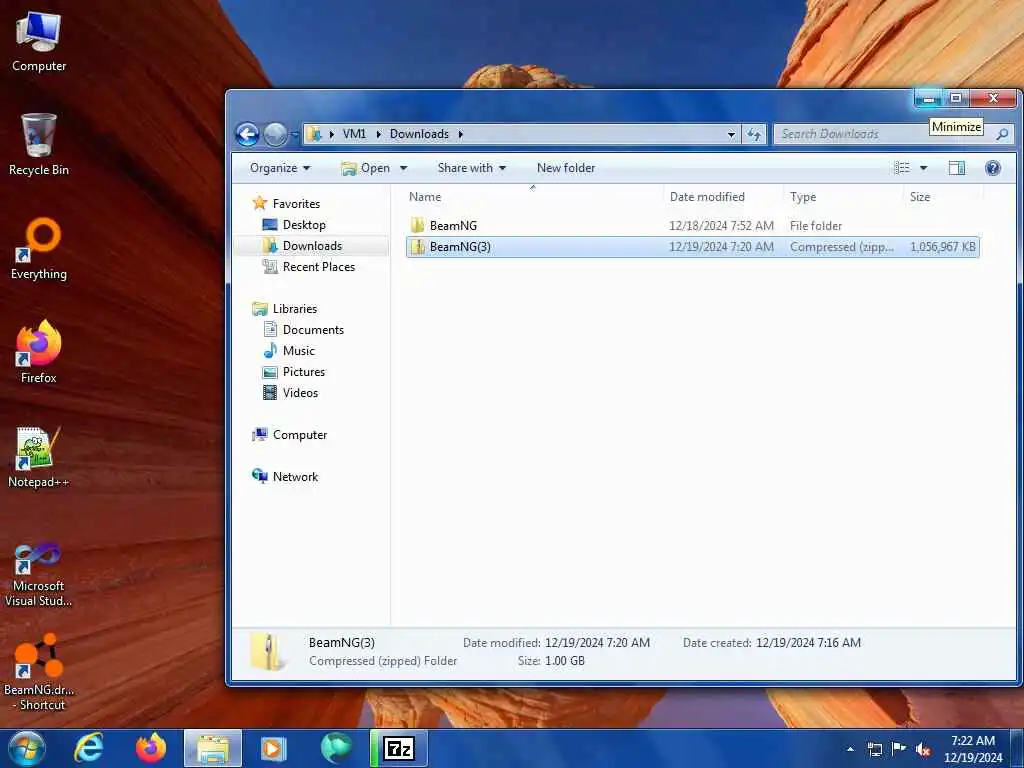Open the Share with dropdown

coord(472,168)
